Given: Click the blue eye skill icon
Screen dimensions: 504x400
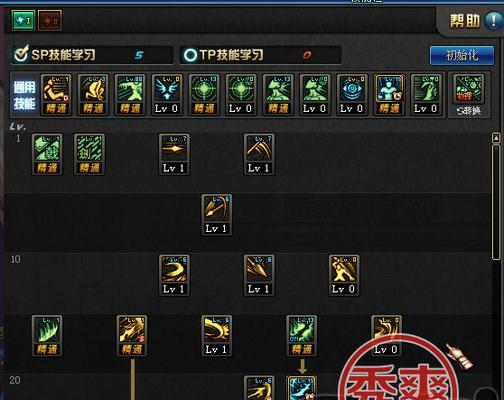Looking at the screenshot, I should 352,95.
